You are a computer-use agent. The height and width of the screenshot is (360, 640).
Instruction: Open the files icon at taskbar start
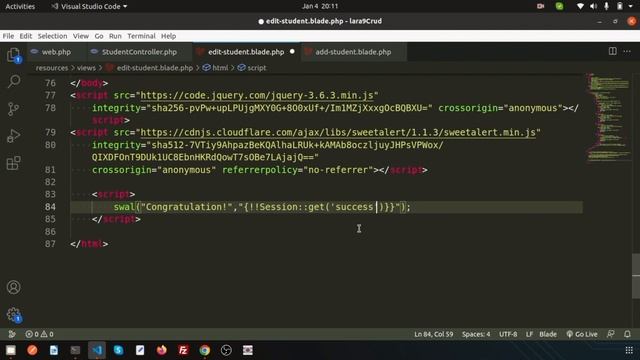(x=11, y=350)
